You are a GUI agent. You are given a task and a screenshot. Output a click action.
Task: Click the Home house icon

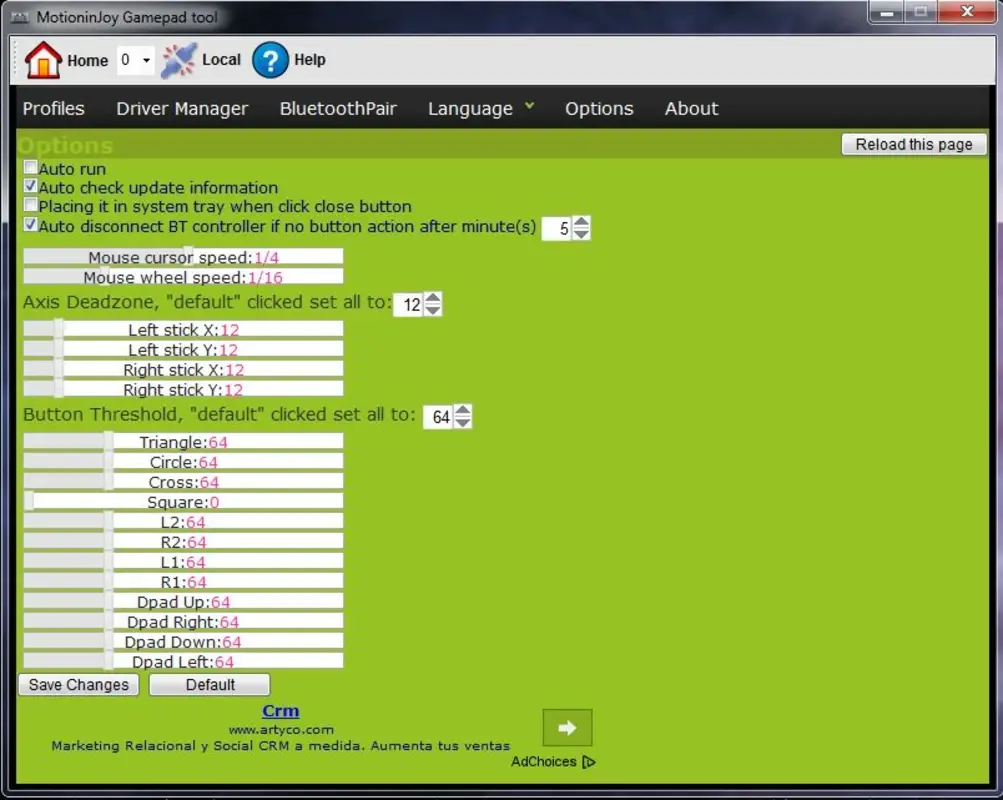44,59
